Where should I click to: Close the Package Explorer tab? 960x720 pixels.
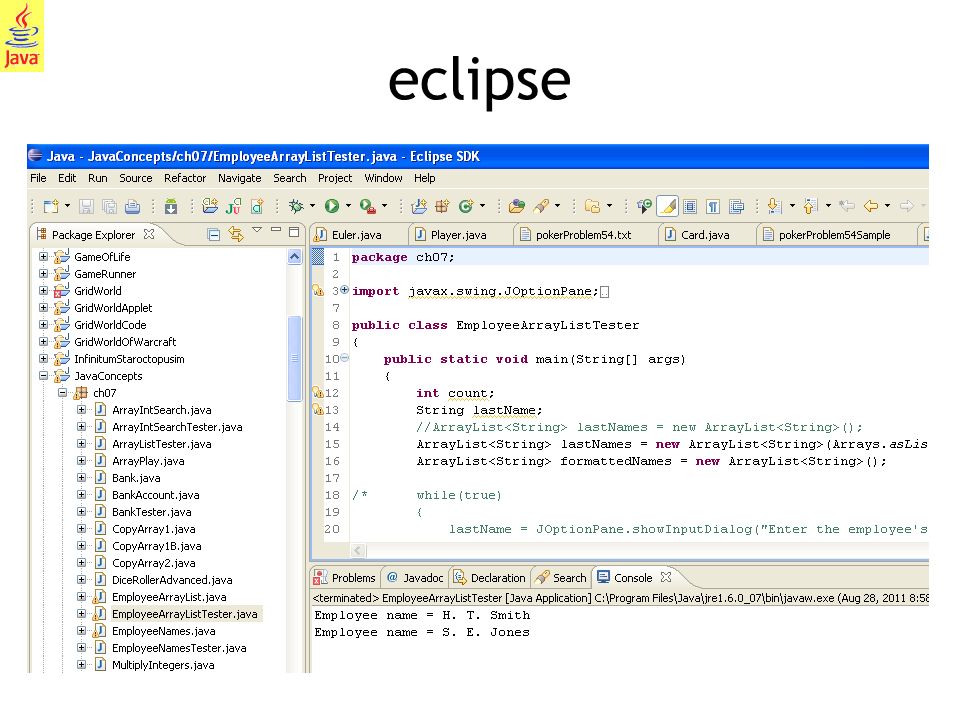149,234
